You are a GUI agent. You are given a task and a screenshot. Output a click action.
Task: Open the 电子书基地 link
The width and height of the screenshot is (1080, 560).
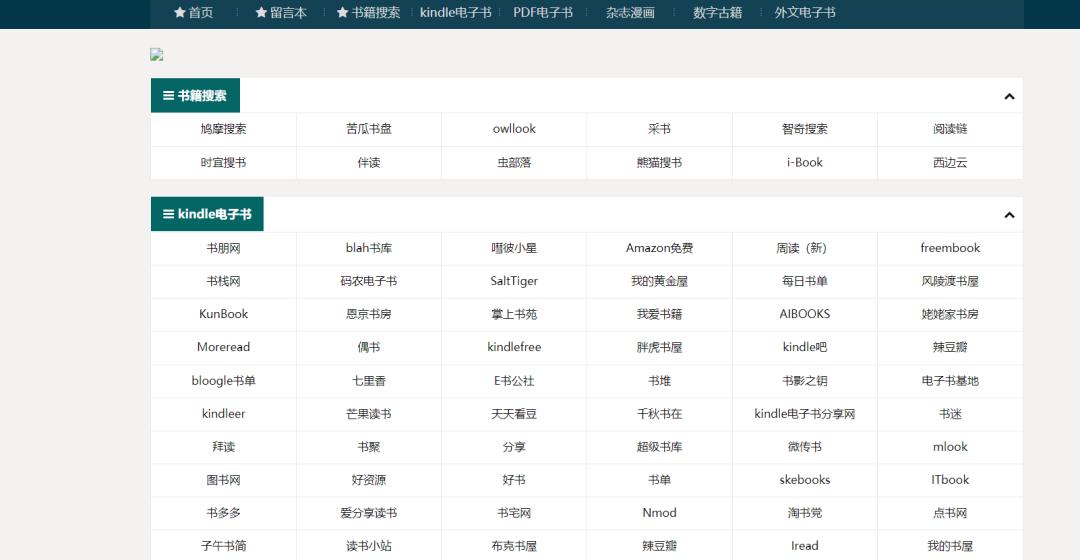[950, 381]
